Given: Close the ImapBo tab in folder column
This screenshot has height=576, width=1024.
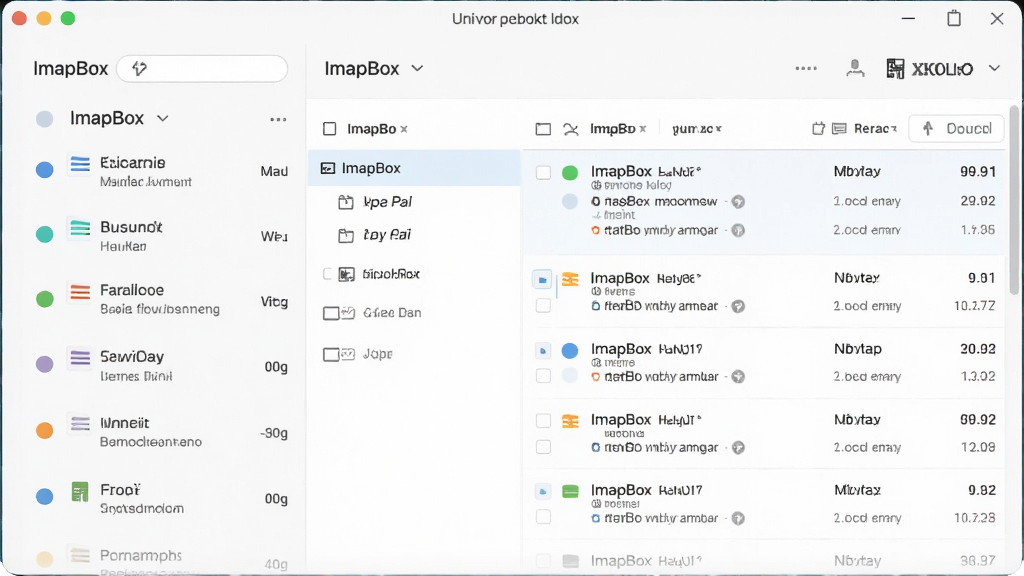Looking at the screenshot, I should coord(404,129).
